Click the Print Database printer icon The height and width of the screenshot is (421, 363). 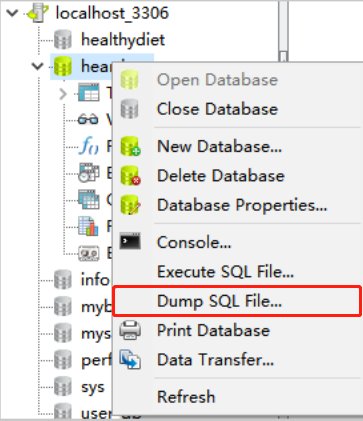tap(130, 330)
